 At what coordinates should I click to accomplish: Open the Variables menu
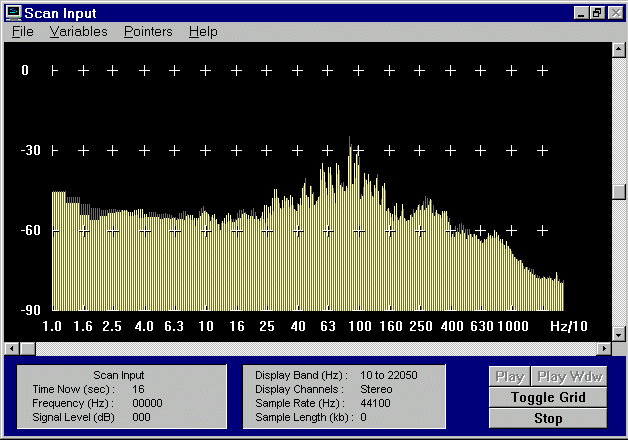78,32
